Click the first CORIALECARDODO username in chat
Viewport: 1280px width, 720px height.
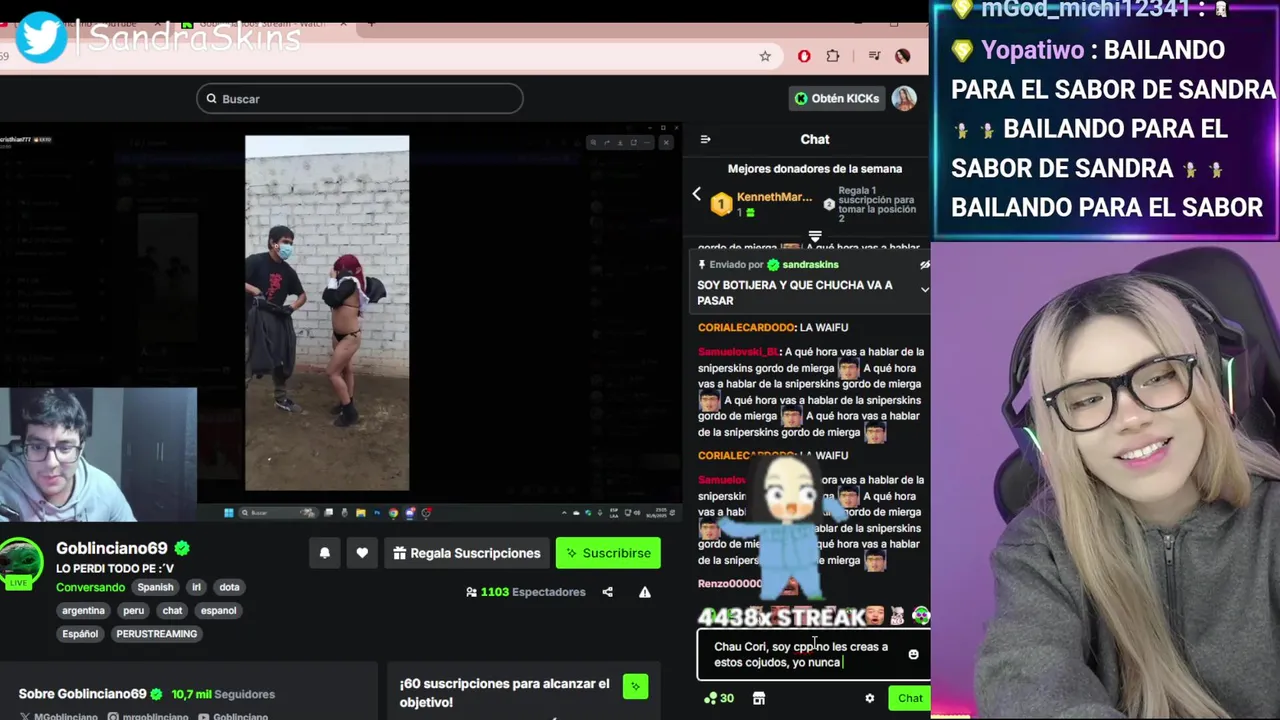(x=746, y=327)
